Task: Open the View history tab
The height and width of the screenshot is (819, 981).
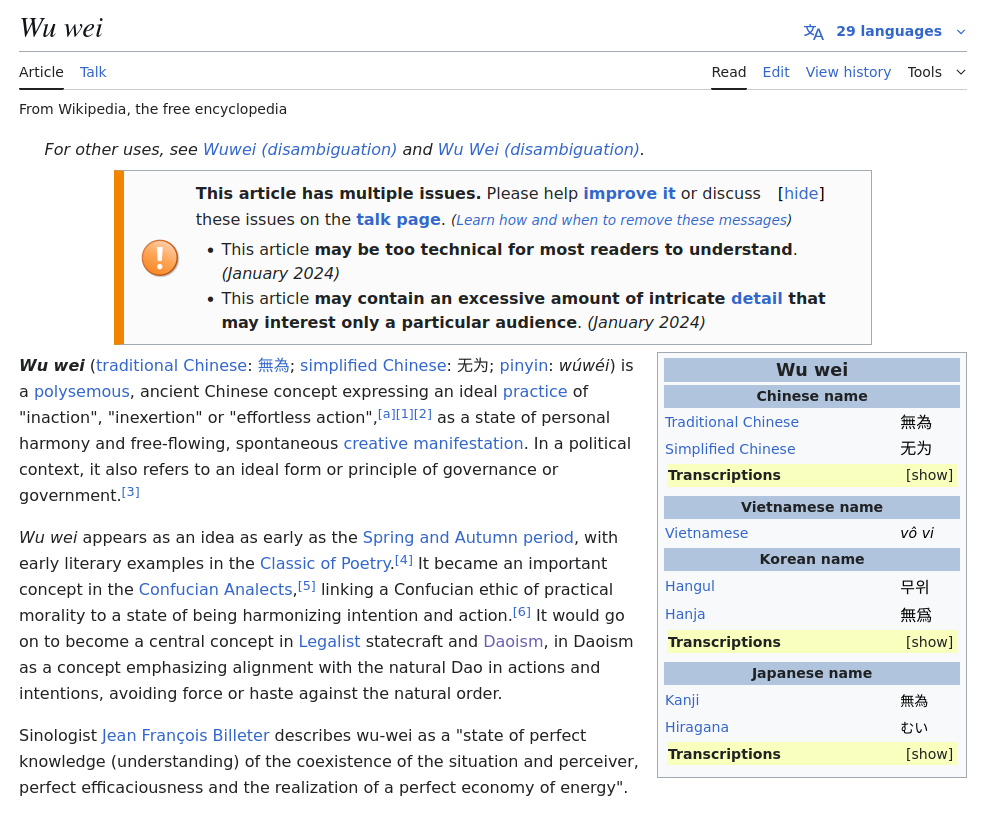Action: 848,72
